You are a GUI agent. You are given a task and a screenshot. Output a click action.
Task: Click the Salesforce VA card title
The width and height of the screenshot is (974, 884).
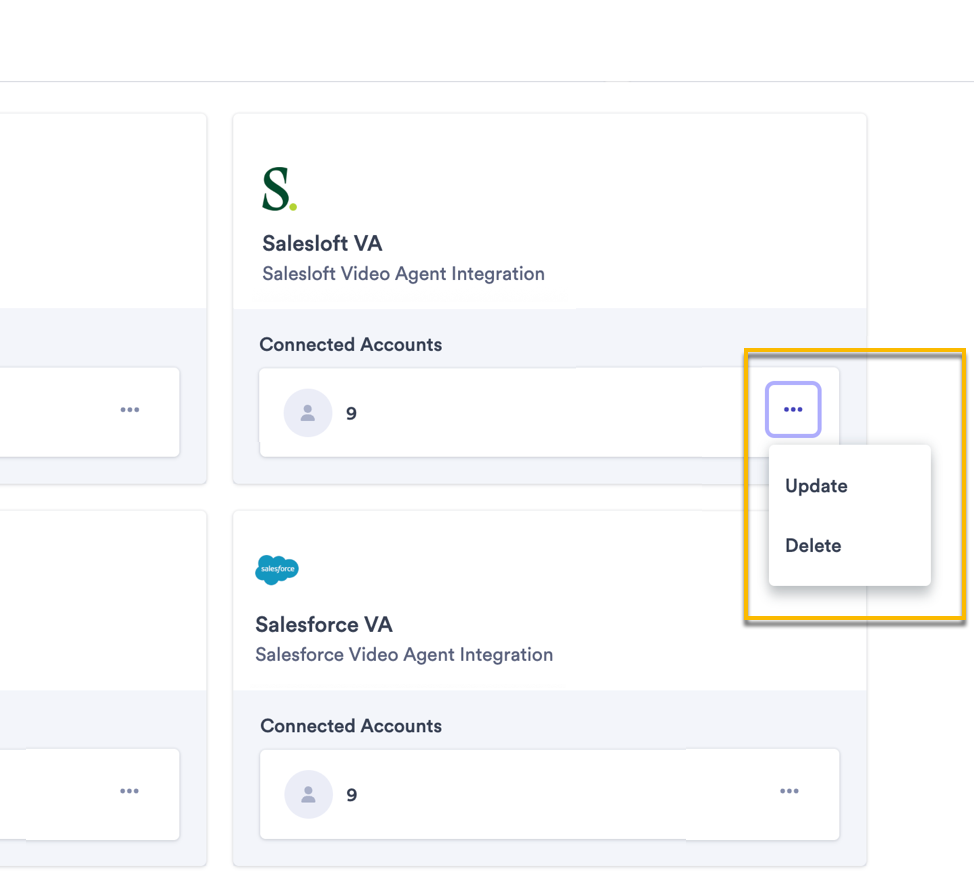tap(324, 624)
